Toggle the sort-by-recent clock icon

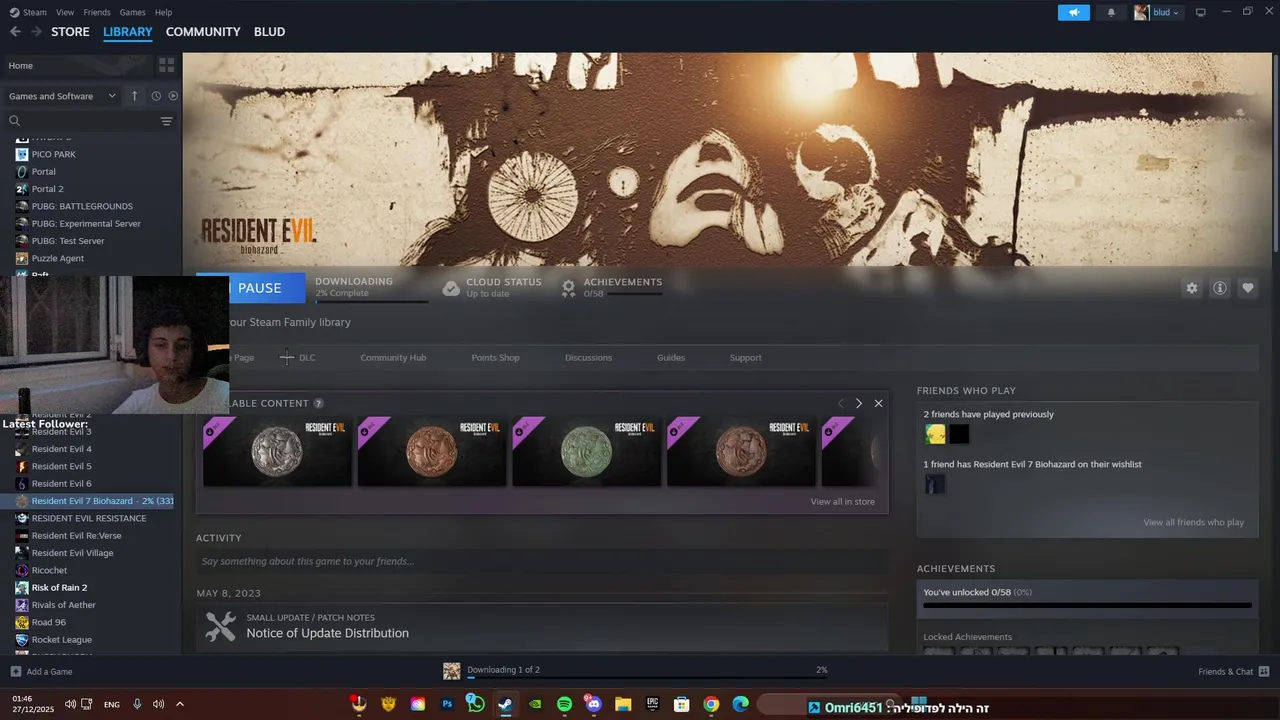[156, 96]
